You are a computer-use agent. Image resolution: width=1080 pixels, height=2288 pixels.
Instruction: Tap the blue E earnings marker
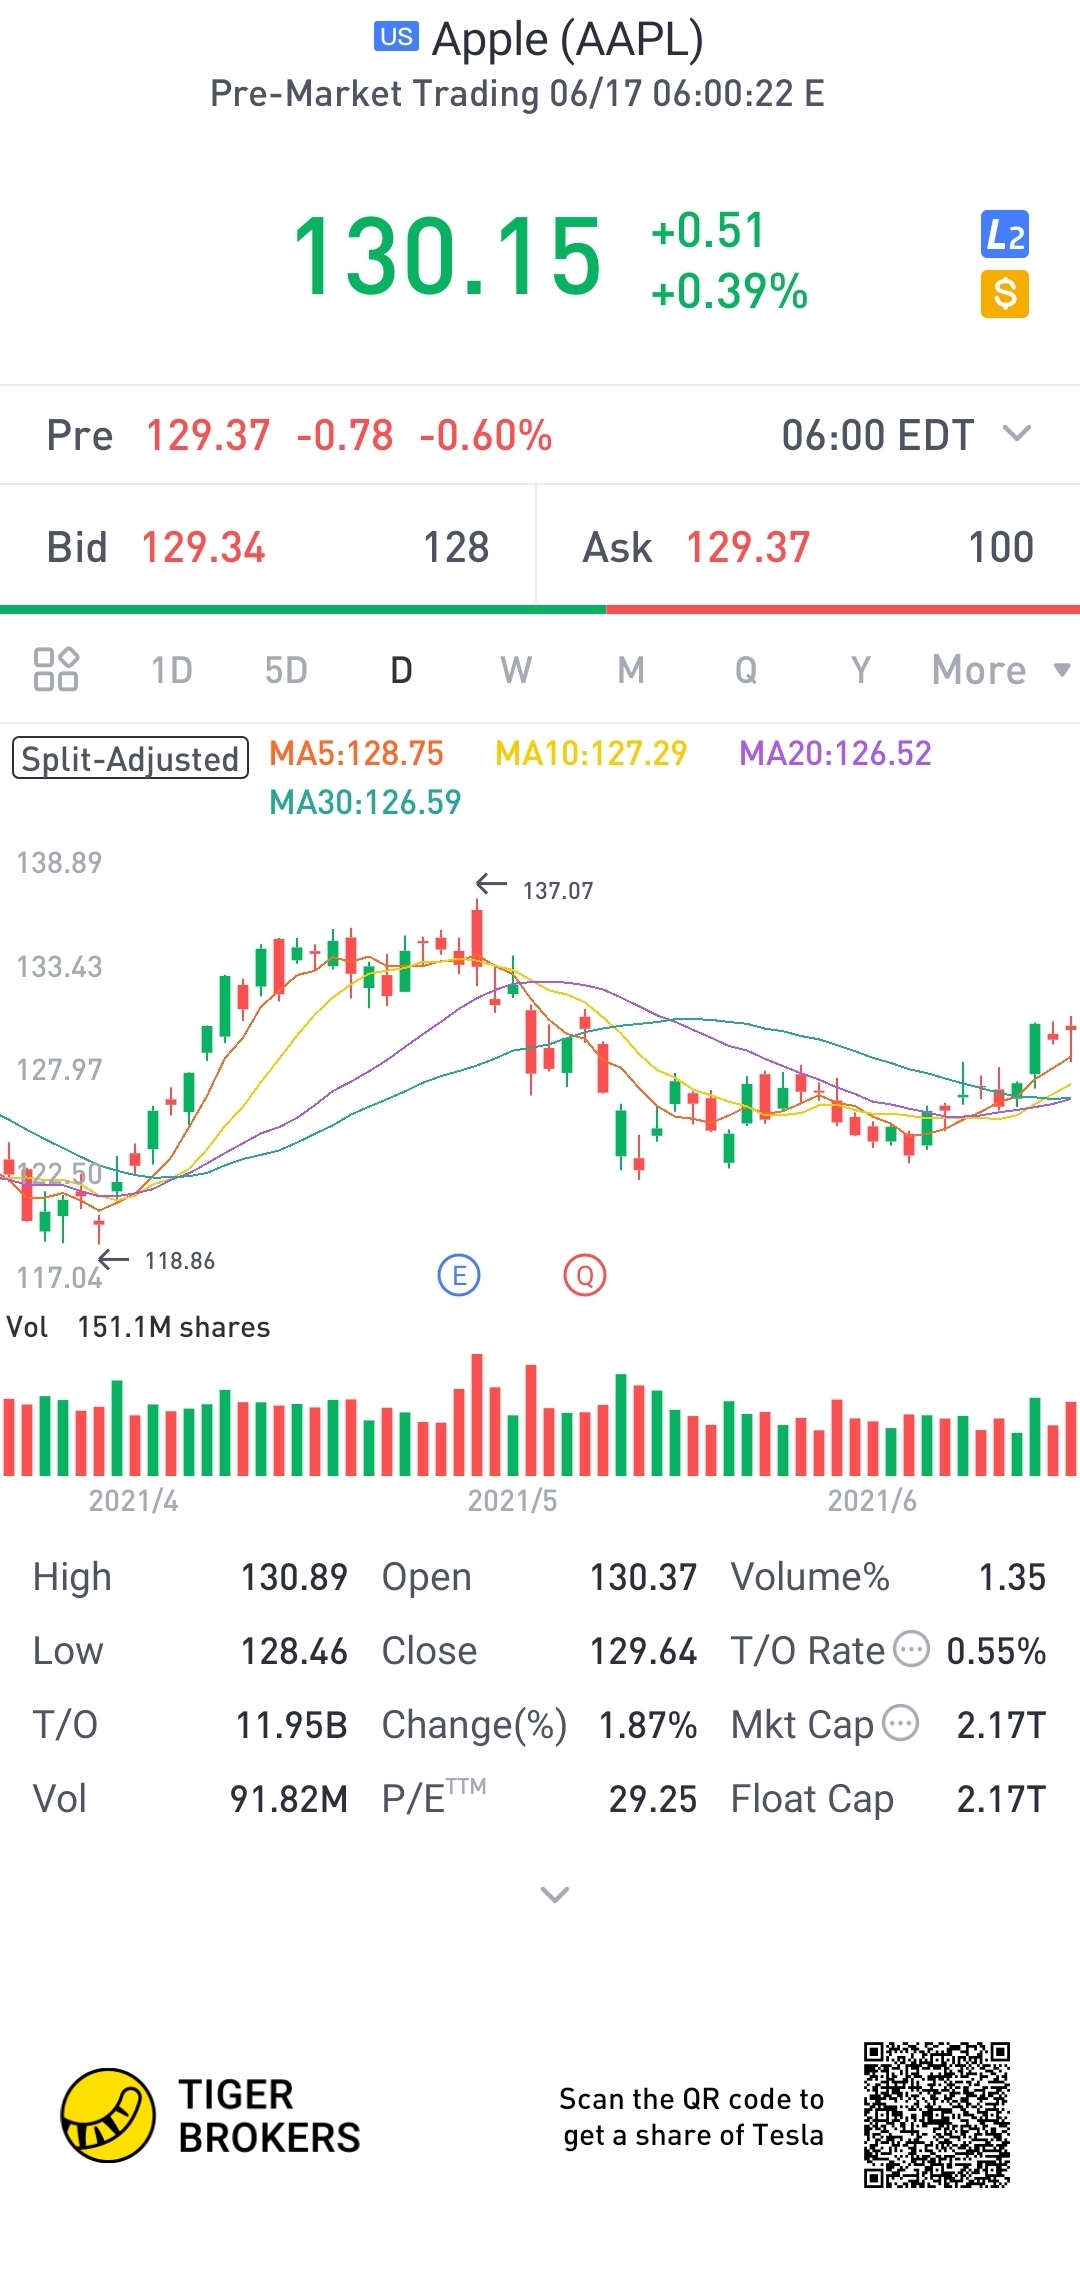pos(459,1275)
